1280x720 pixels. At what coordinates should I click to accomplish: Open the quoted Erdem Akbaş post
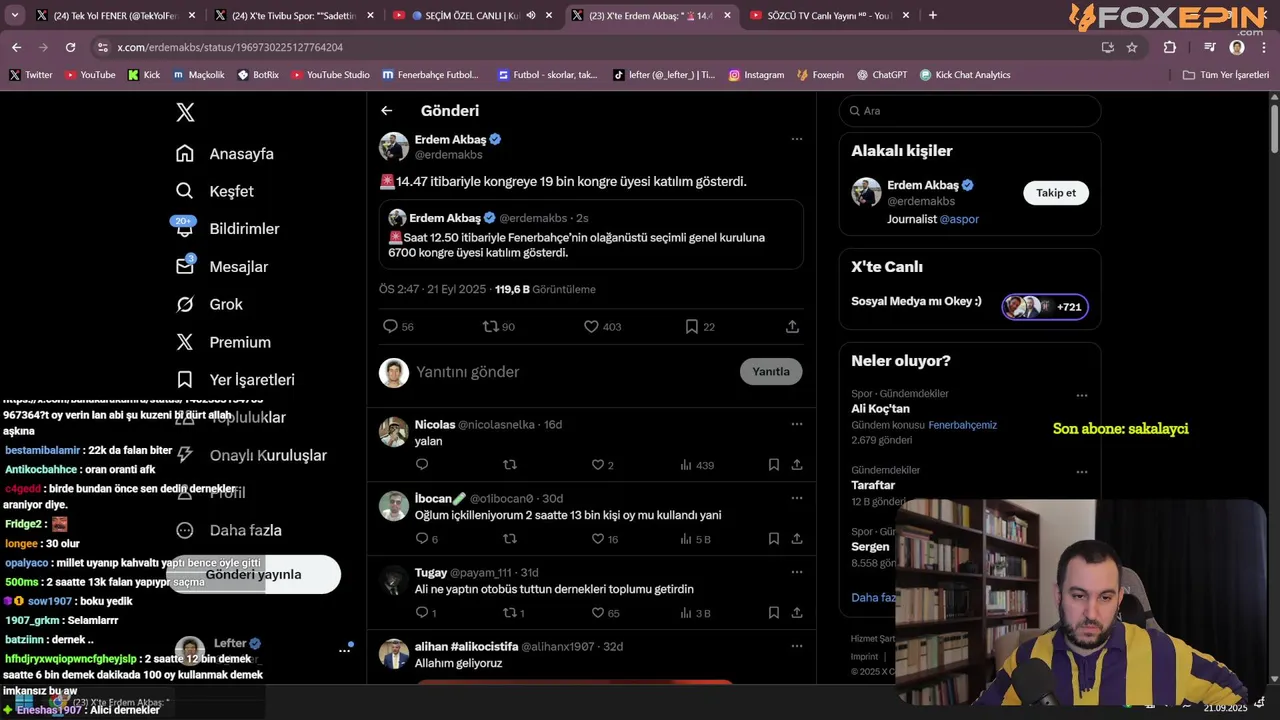[591, 234]
